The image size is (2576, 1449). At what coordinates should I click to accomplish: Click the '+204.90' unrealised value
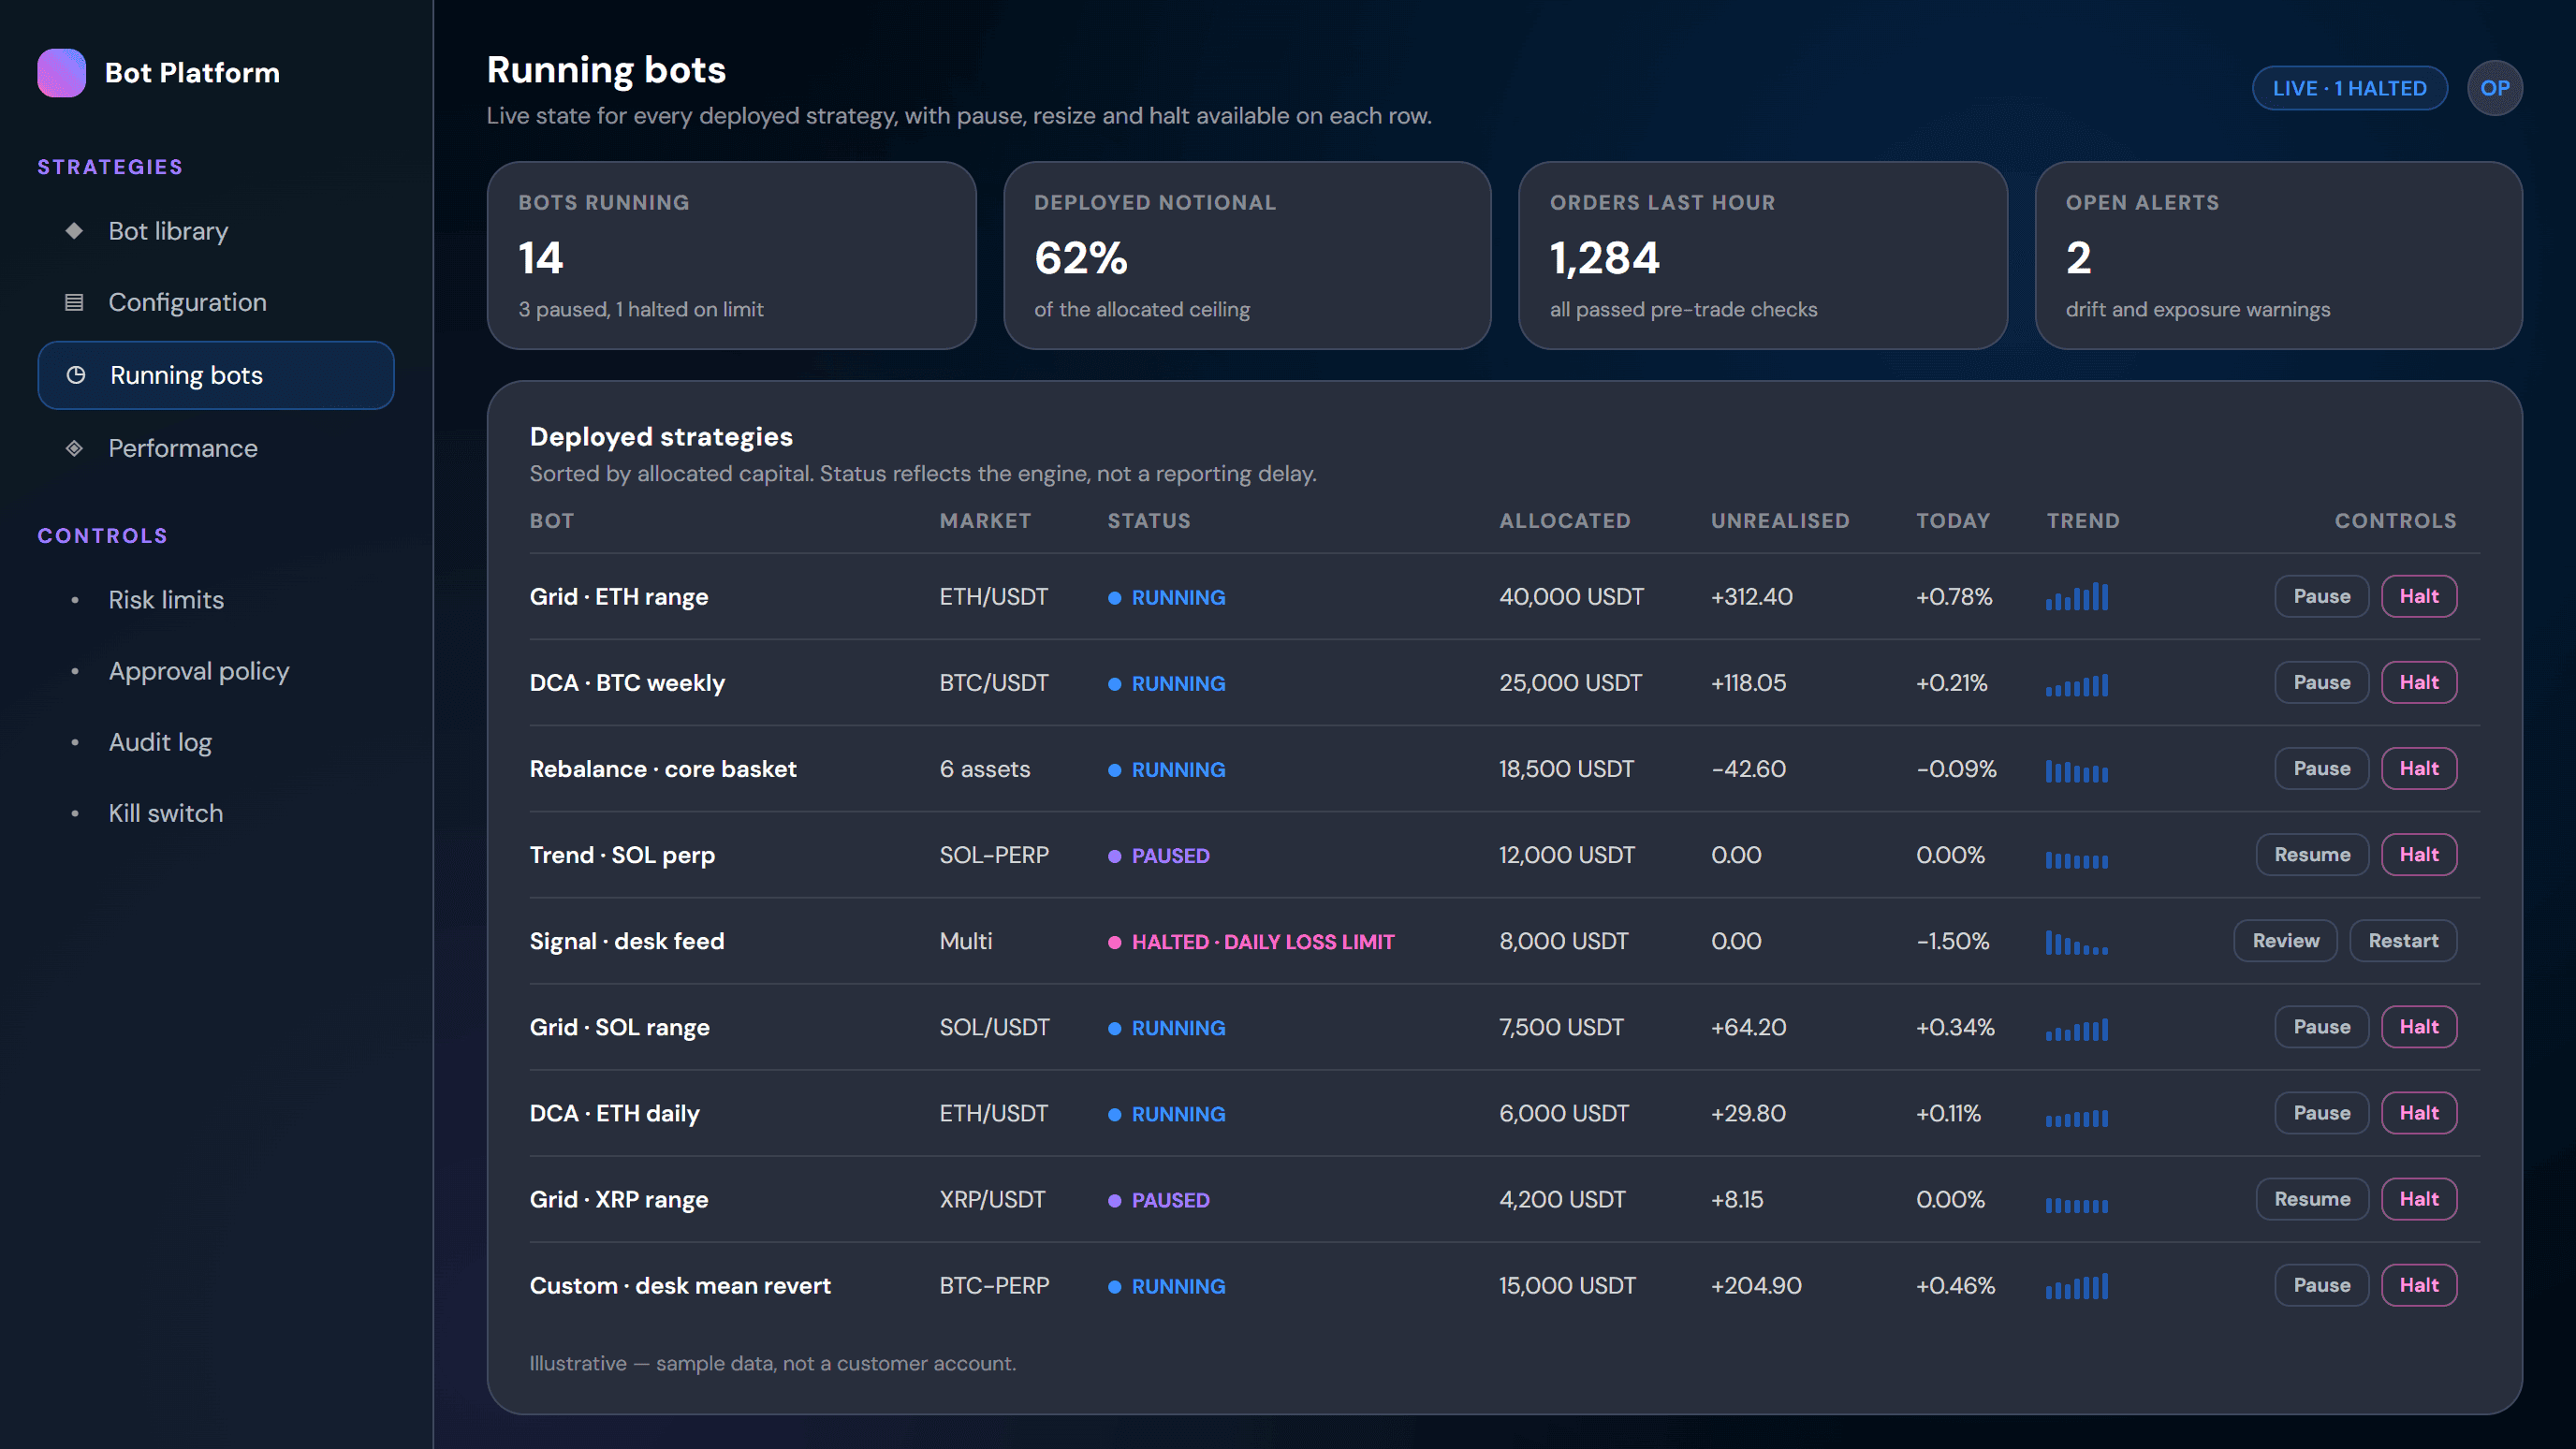(x=1756, y=1285)
